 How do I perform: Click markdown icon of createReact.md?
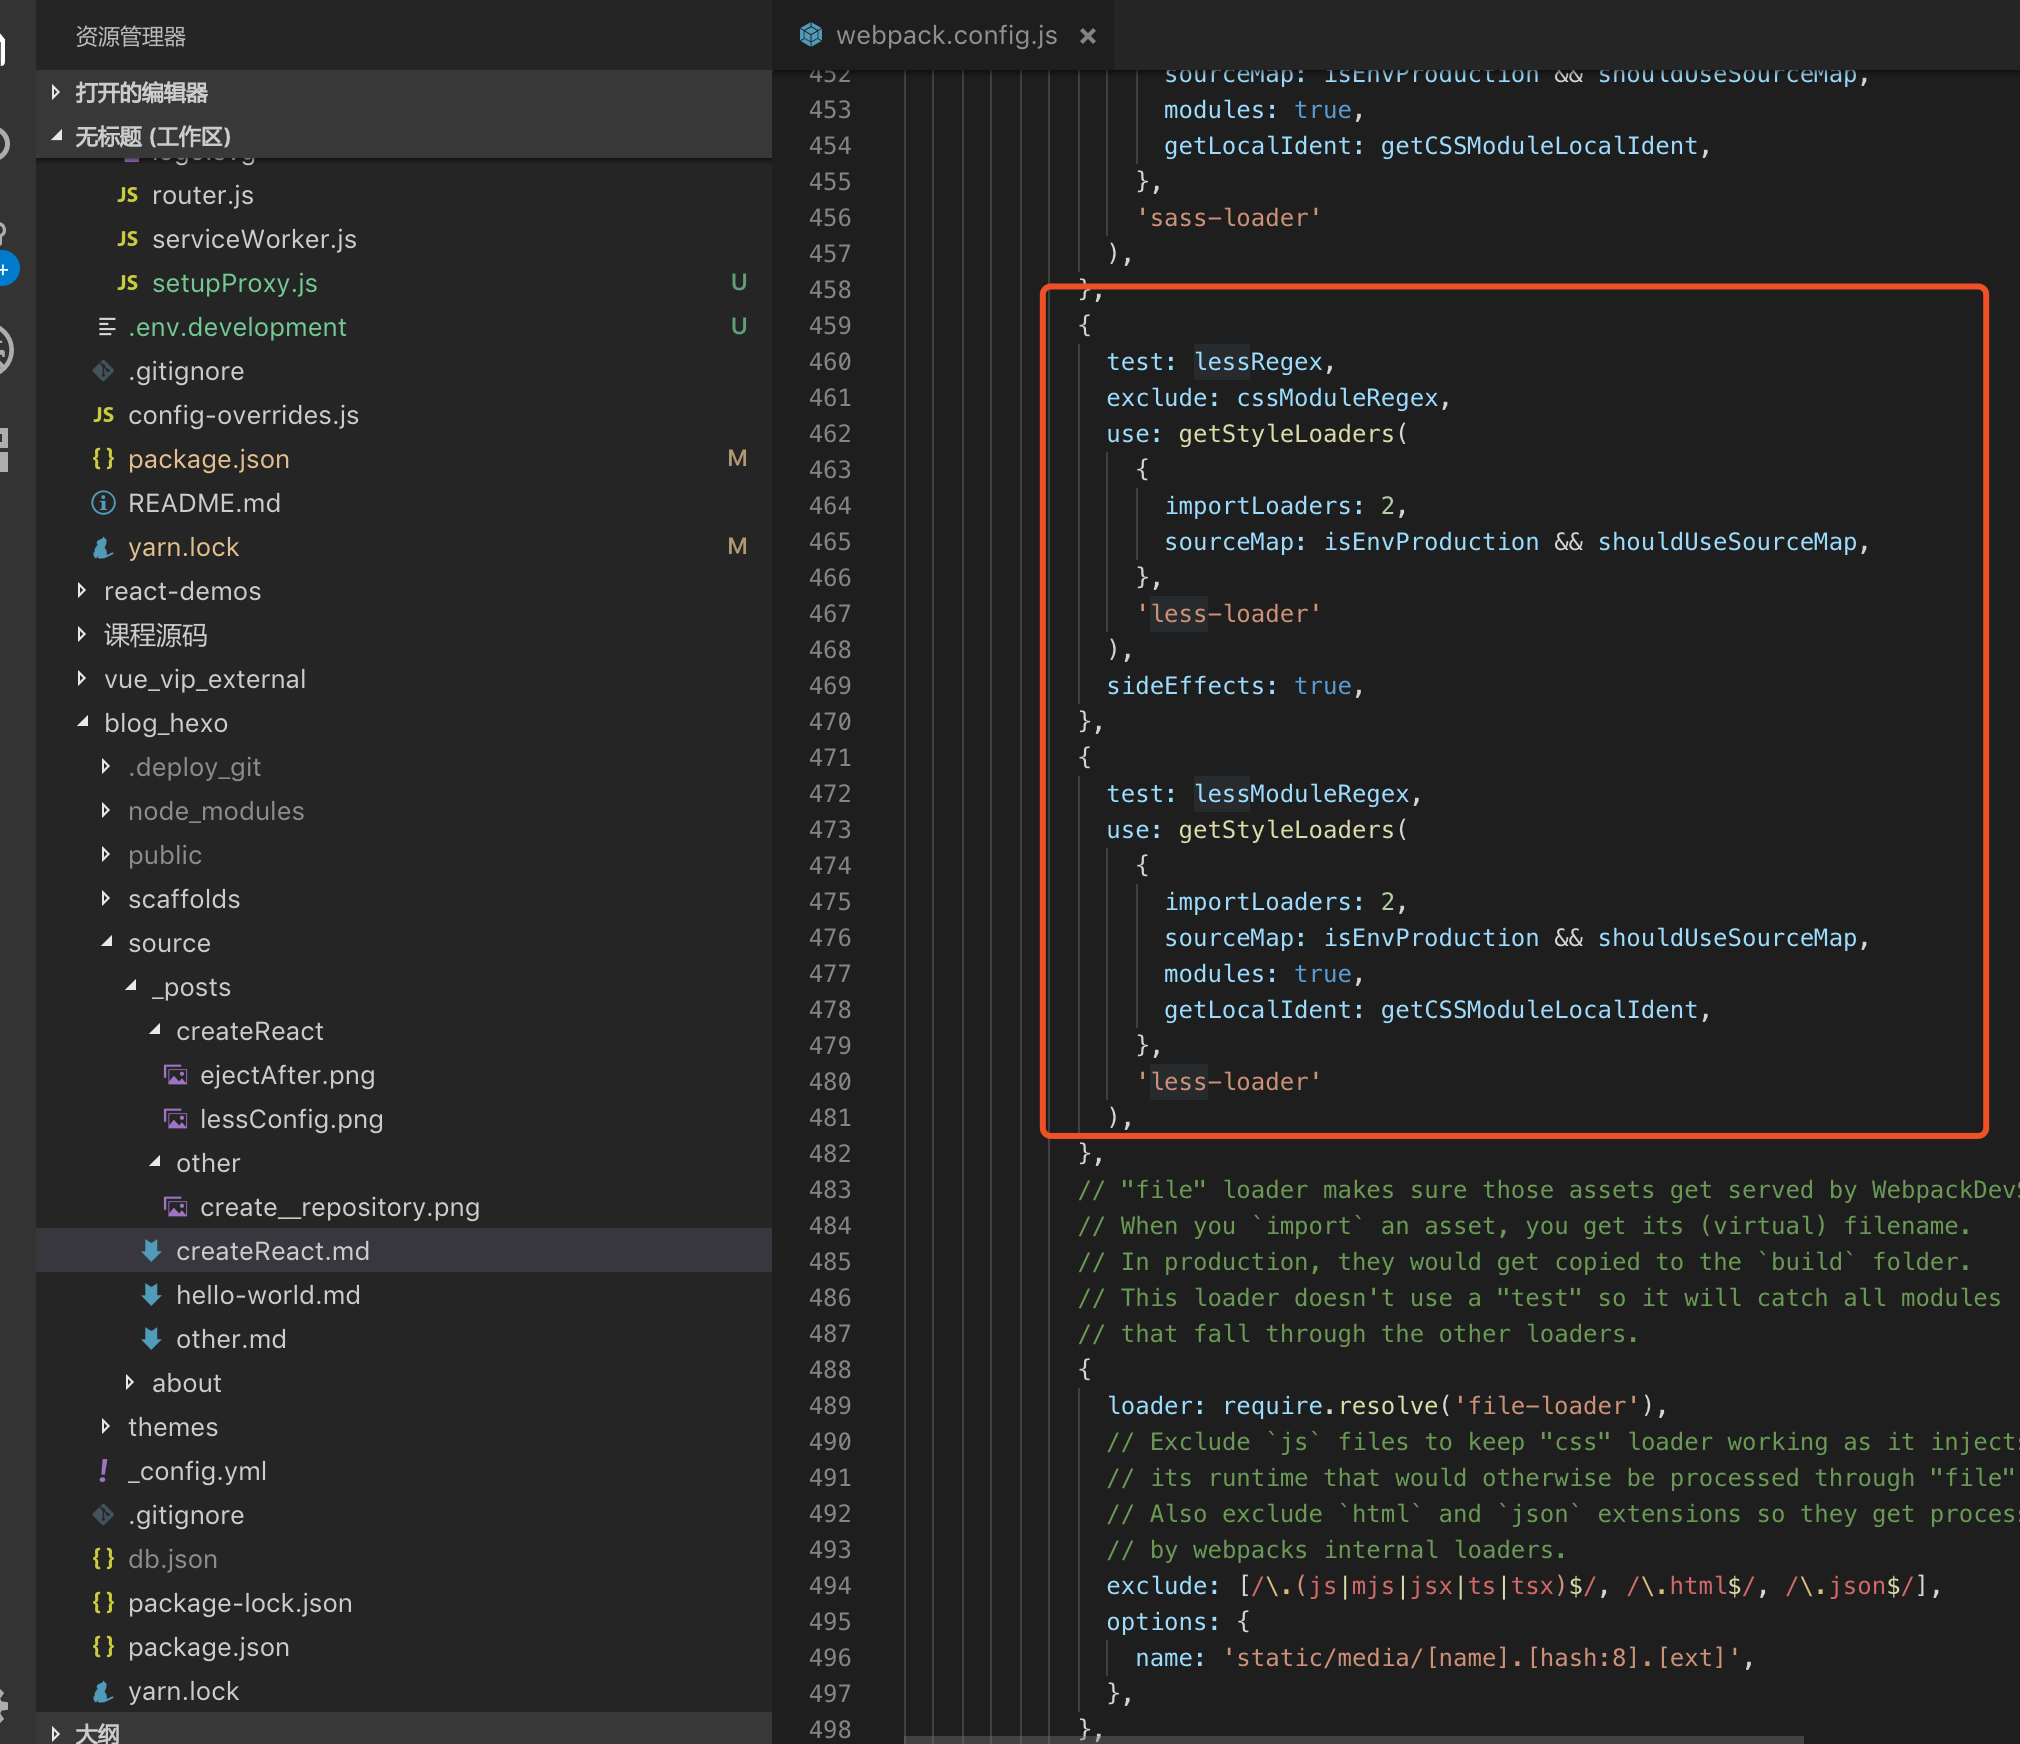click(152, 1251)
